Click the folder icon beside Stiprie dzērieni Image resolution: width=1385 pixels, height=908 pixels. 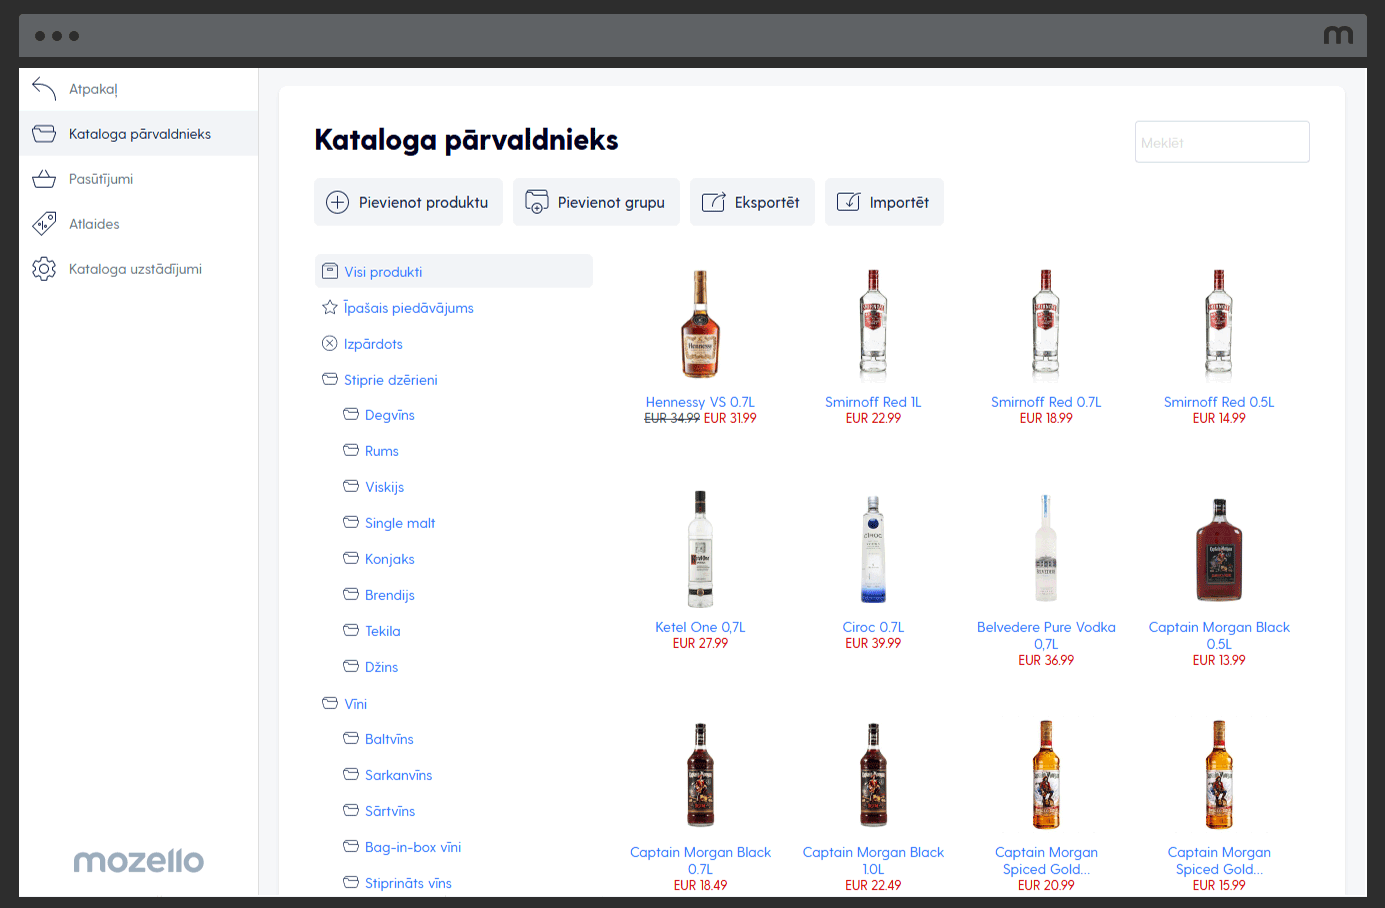[330, 380]
